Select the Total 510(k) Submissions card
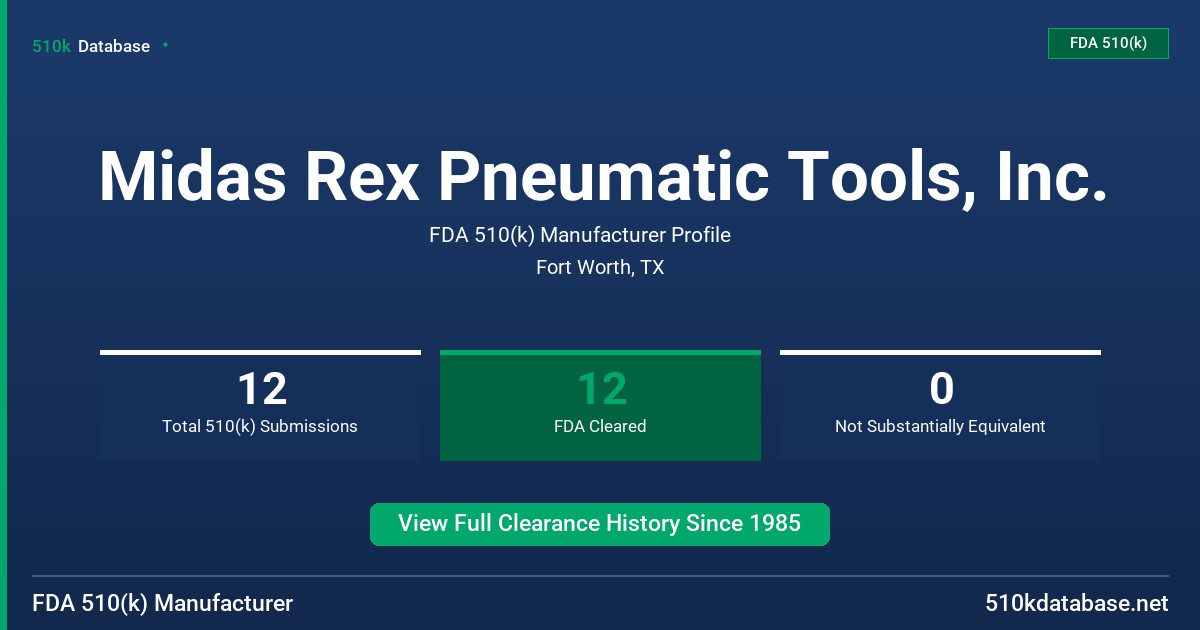The width and height of the screenshot is (1200, 630). (x=260, y=405)
